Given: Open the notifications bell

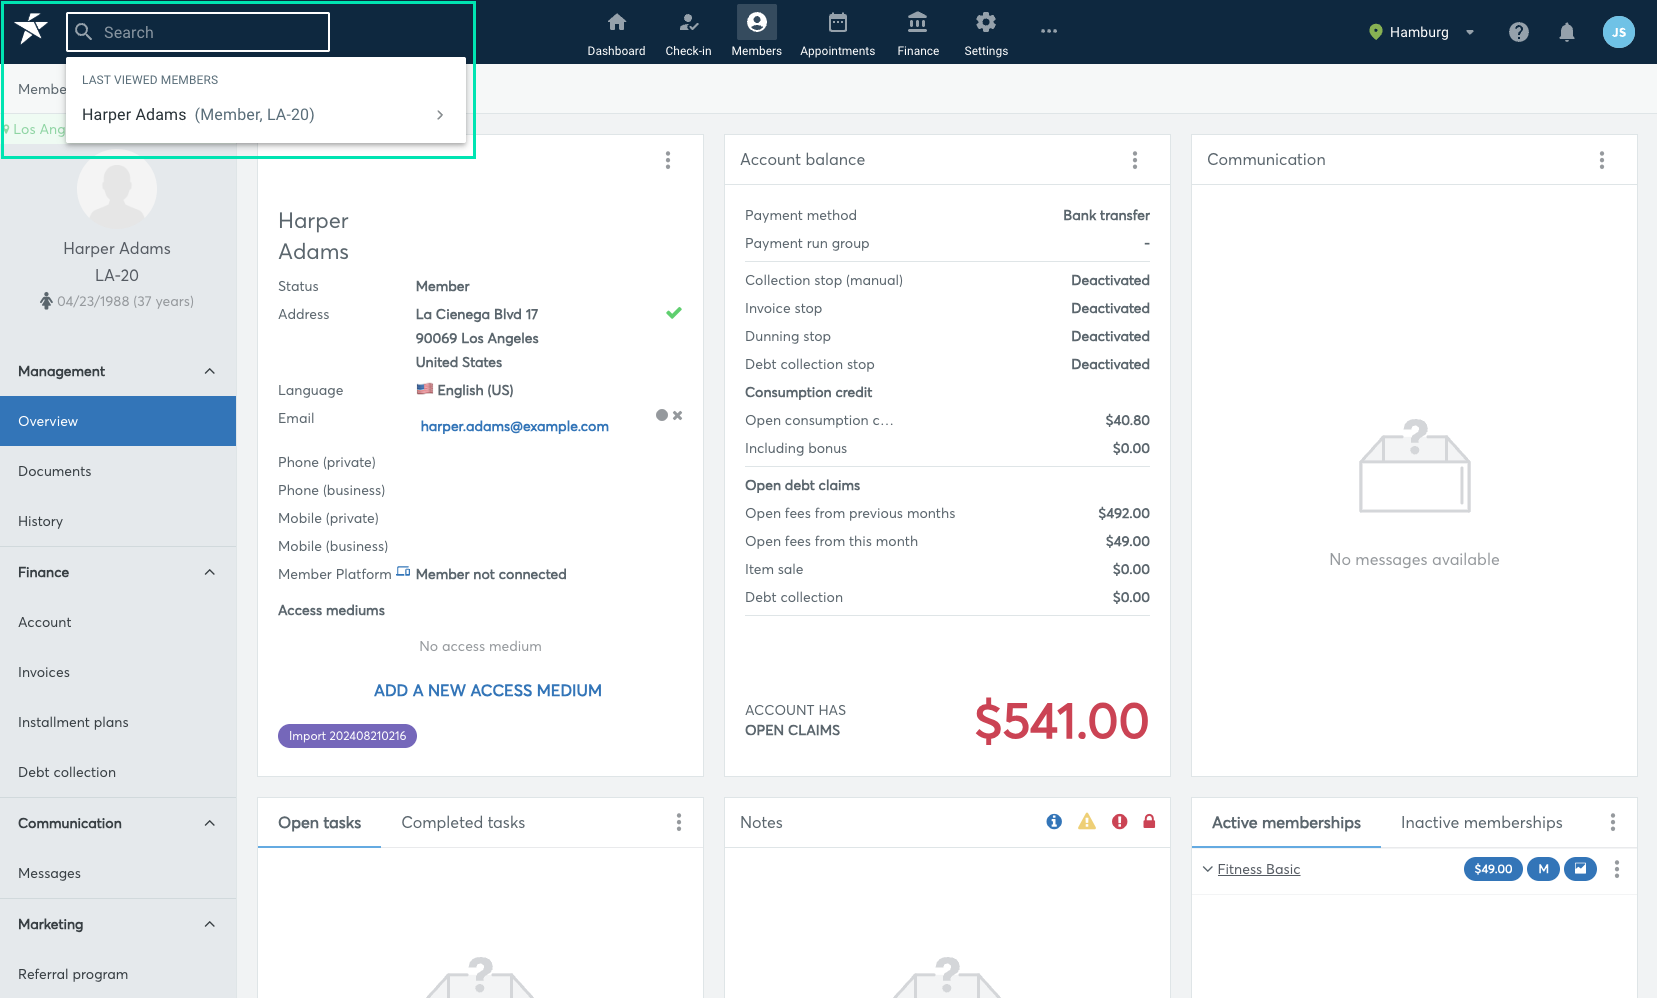Looking at the screenshot, I should click(x=1567, y=32).
